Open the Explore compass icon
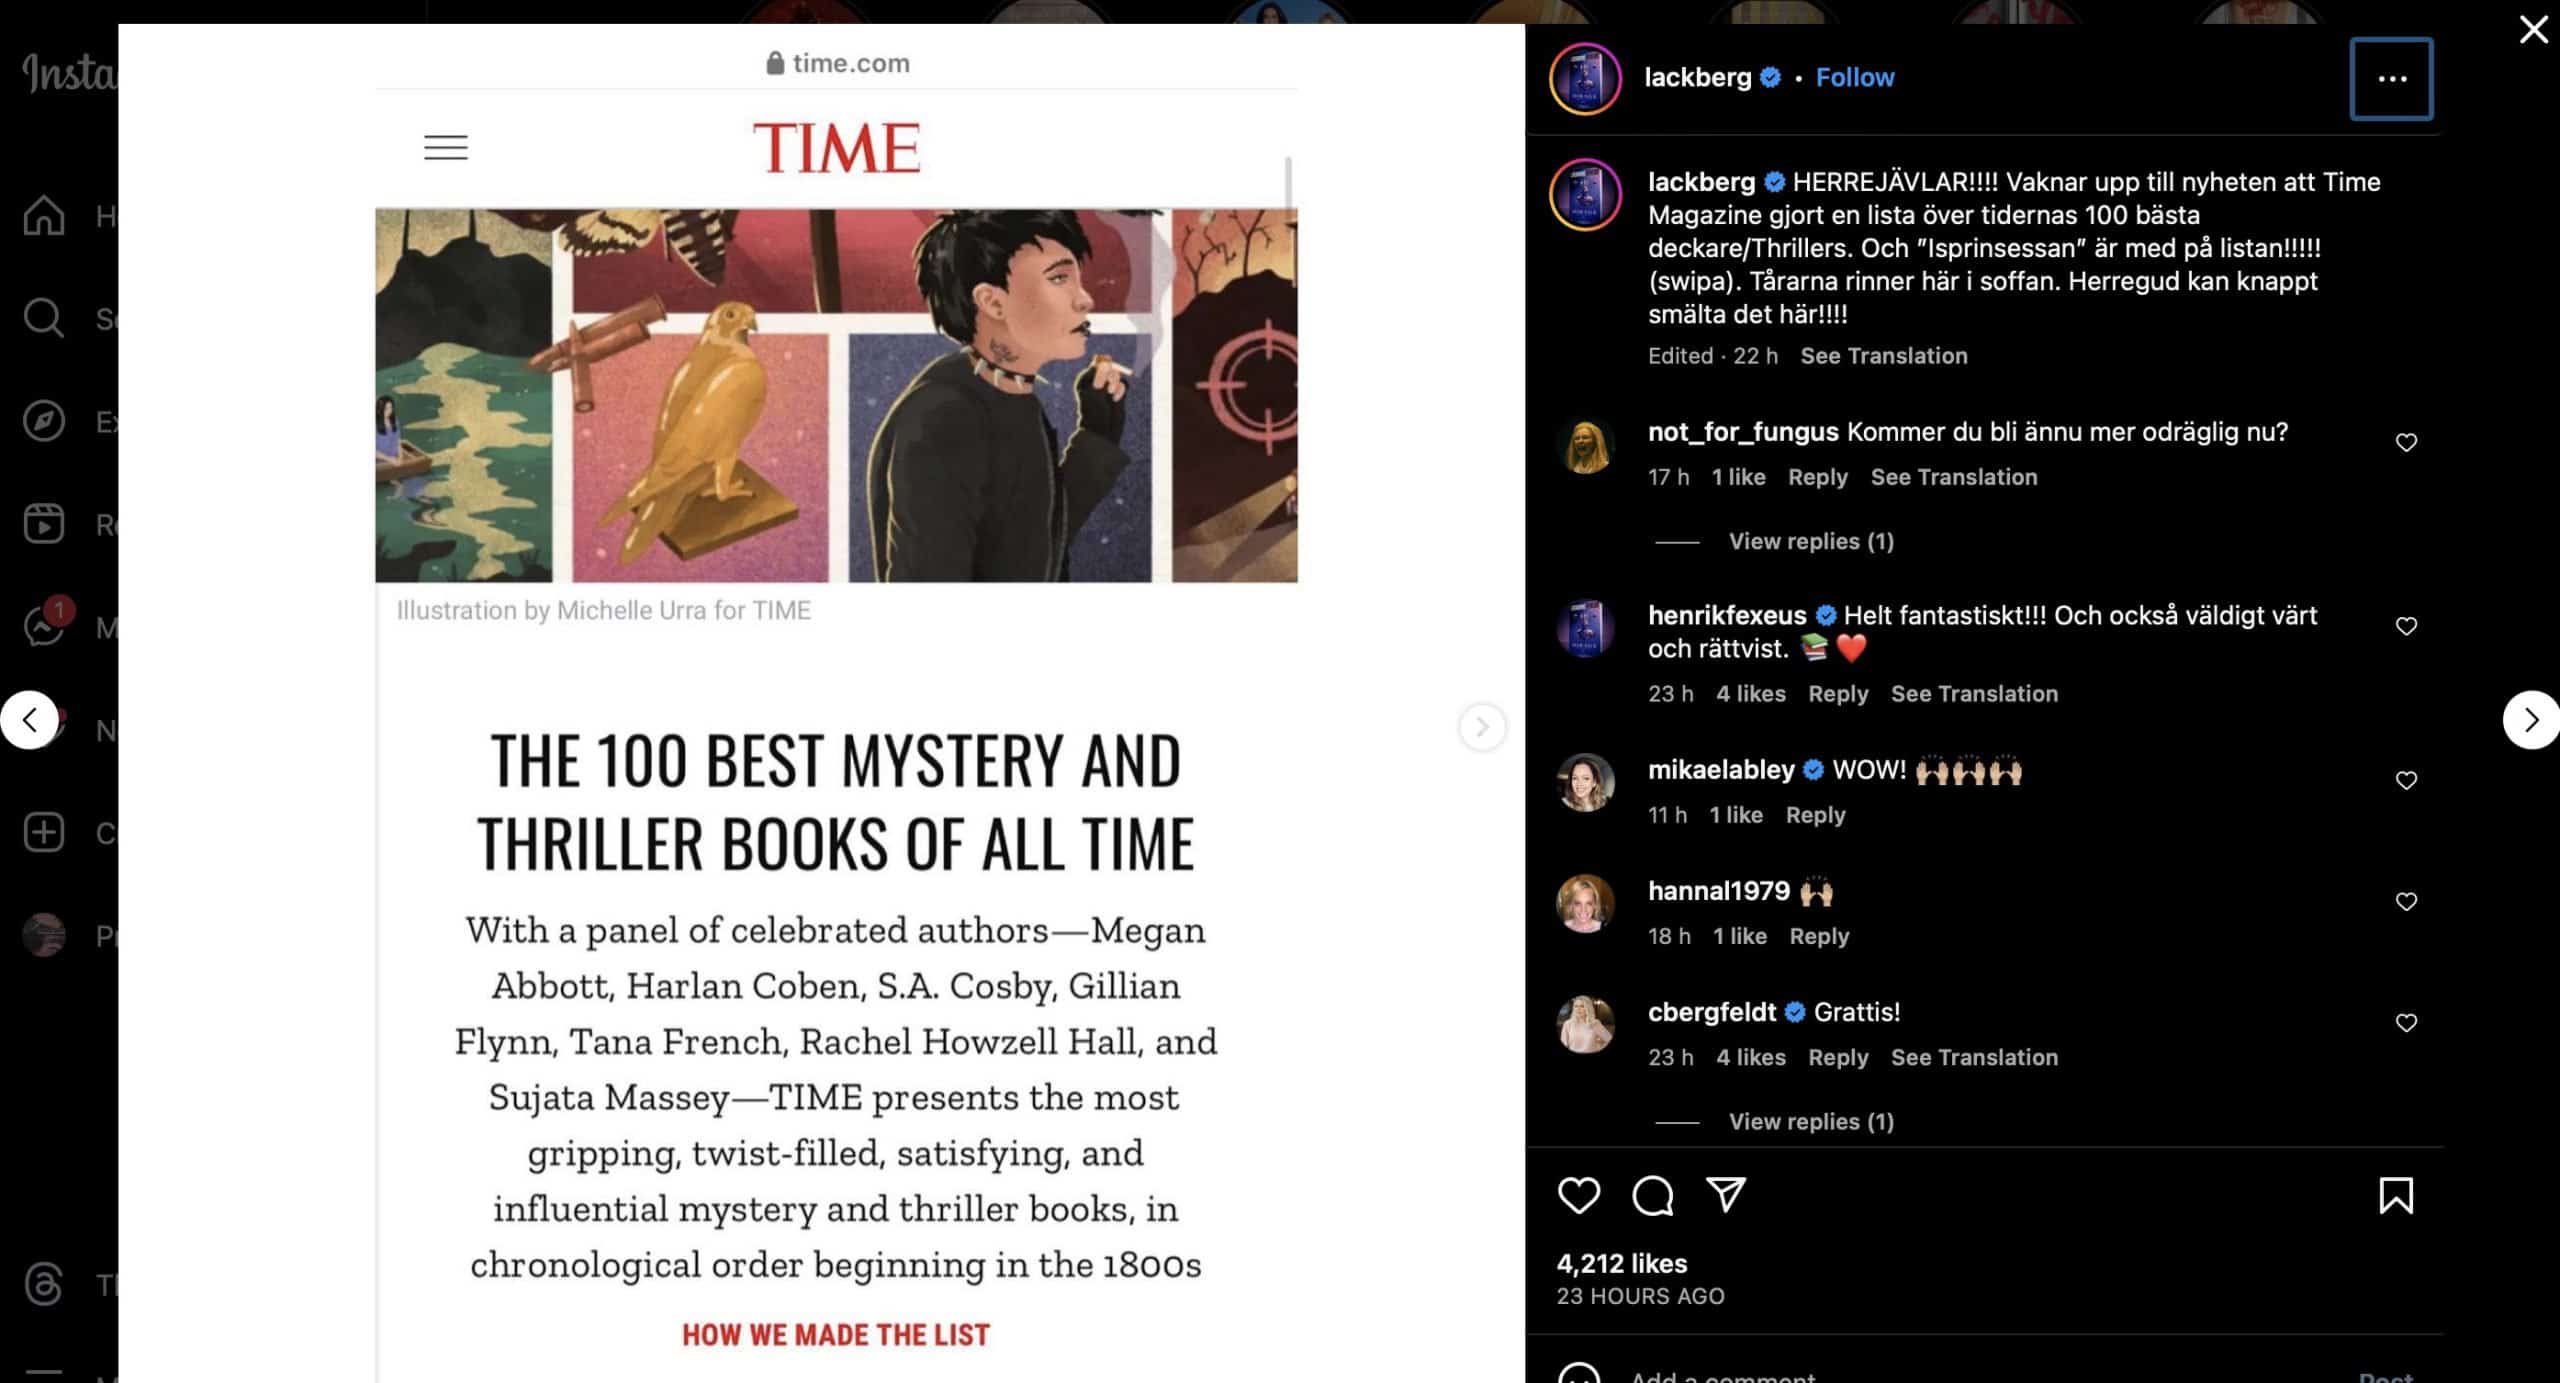 [x=44, y=421]
